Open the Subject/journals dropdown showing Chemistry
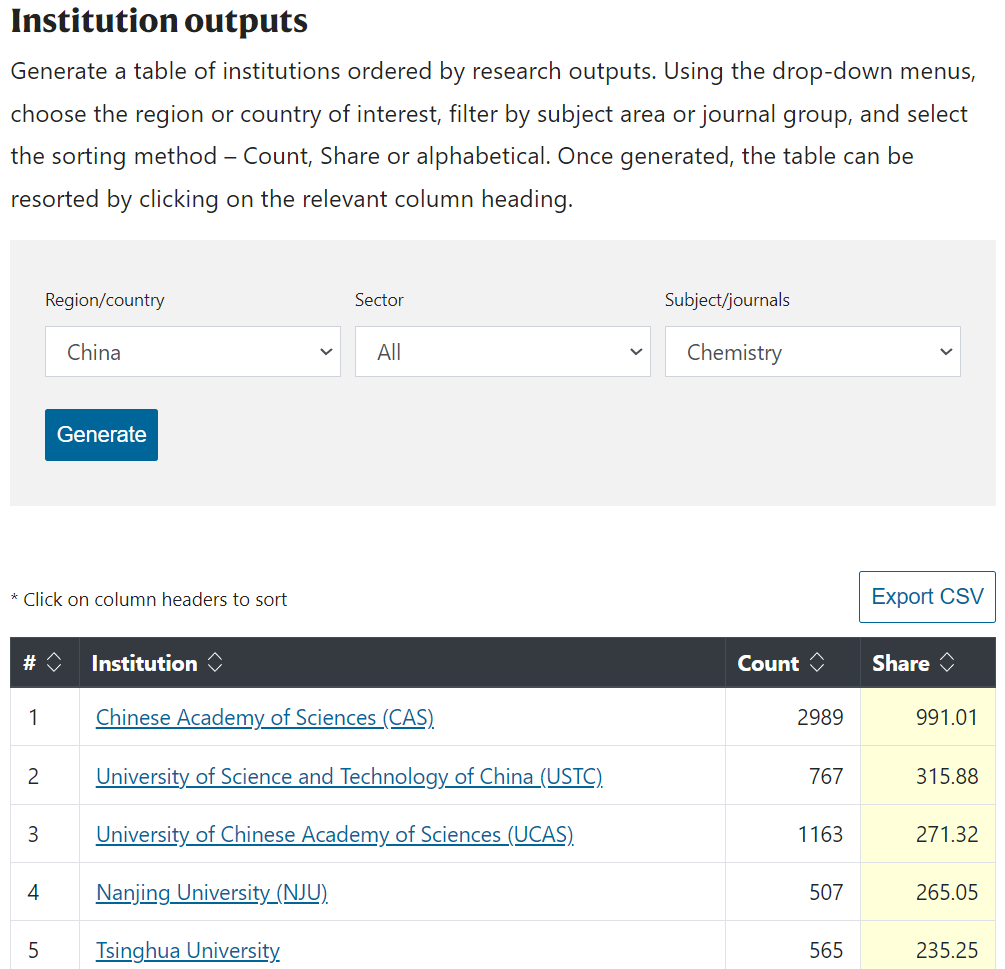Viewport: 1005px width, 969px height. [x=813, y=352]
